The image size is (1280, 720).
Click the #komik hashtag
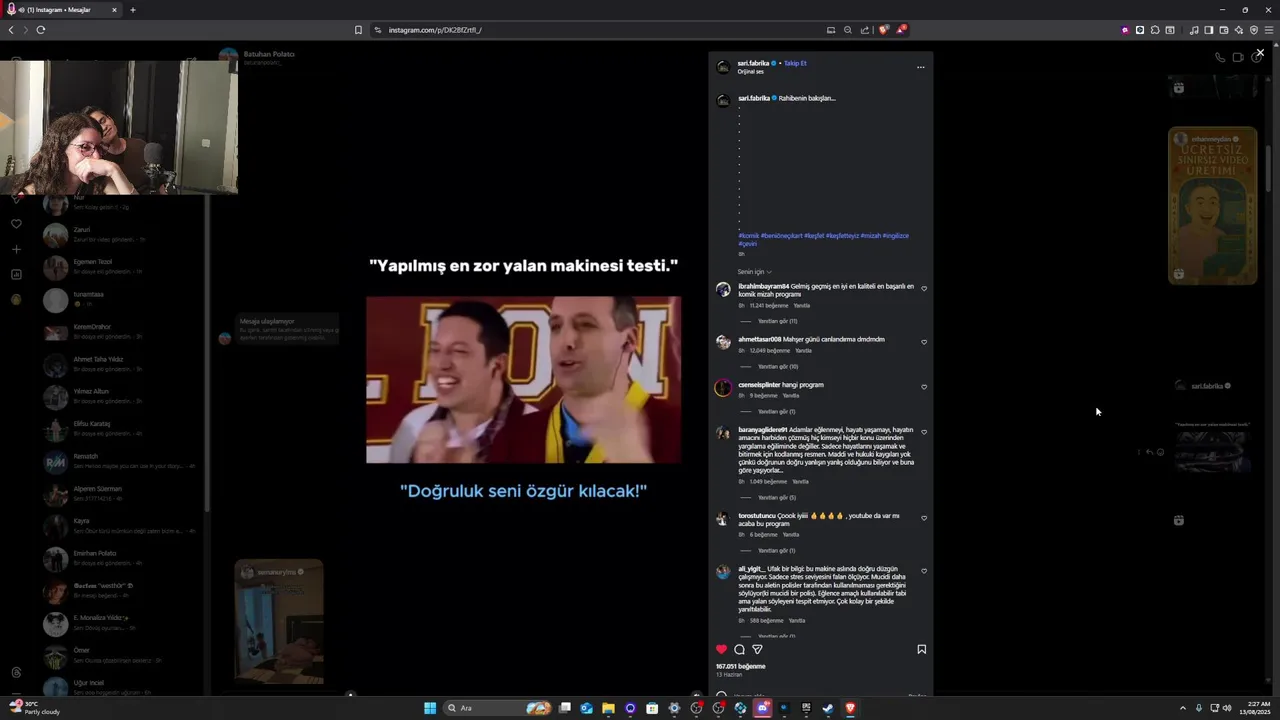[x=749, y=236]
